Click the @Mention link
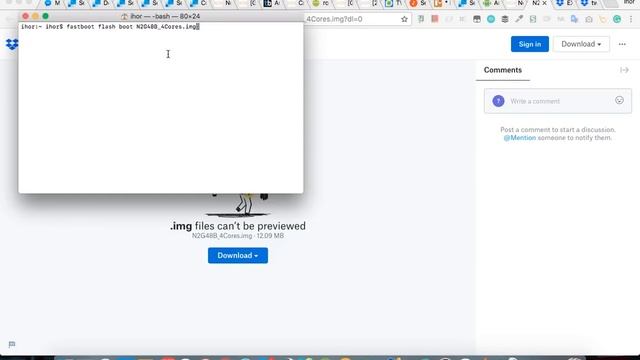Screen dimensions: 640x360 [519, 138]
